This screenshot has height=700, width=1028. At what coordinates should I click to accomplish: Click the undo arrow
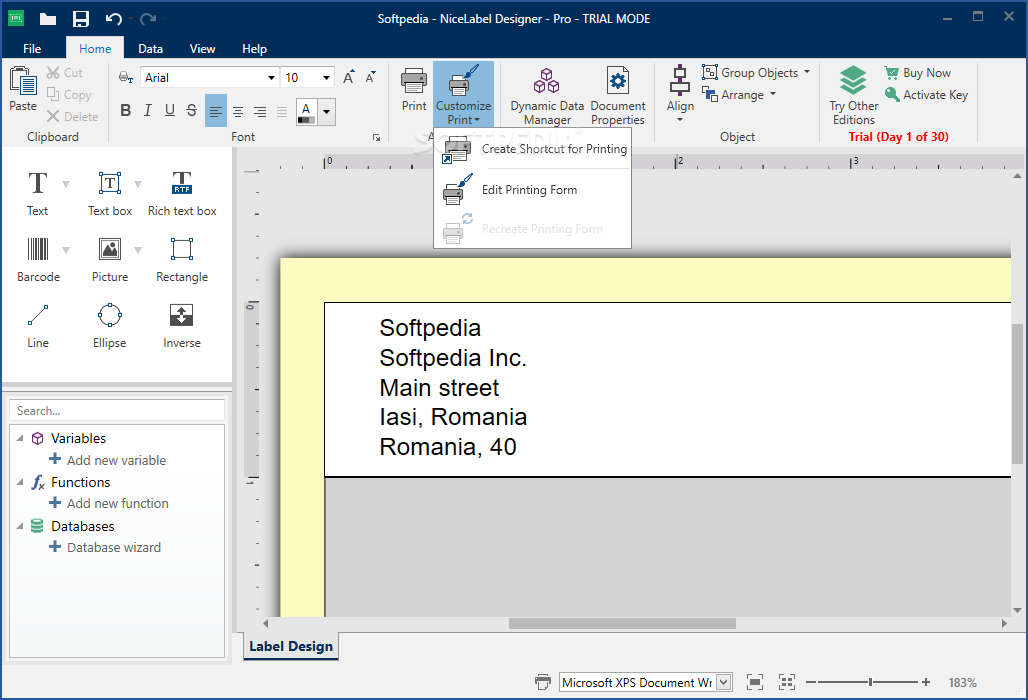113,18
